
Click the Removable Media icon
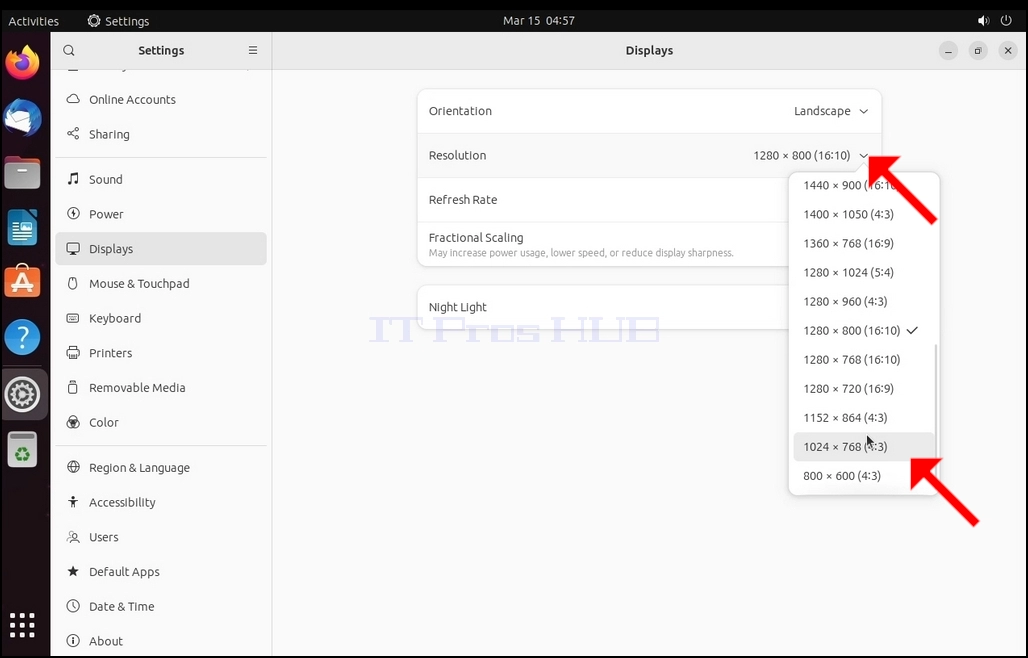pyautogui.click(x=73, y=387)
